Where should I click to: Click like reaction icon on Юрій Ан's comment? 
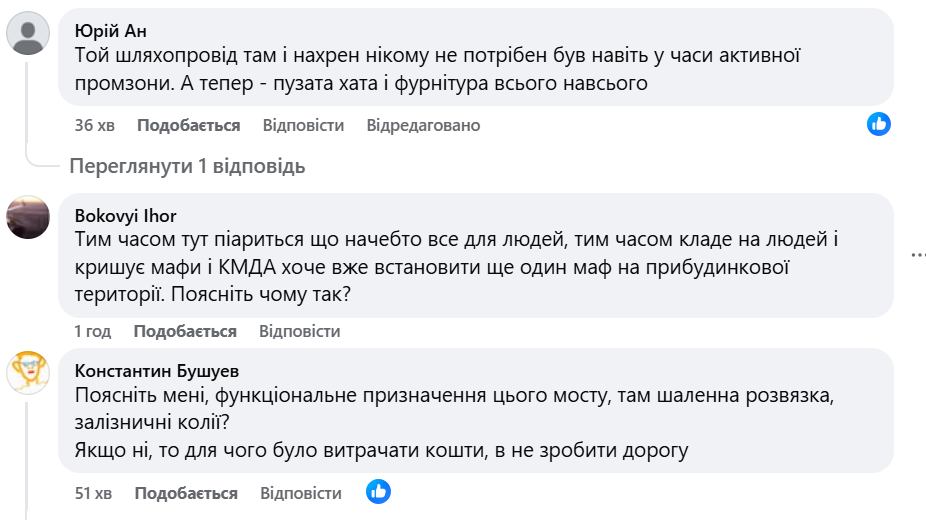[879, 124]
